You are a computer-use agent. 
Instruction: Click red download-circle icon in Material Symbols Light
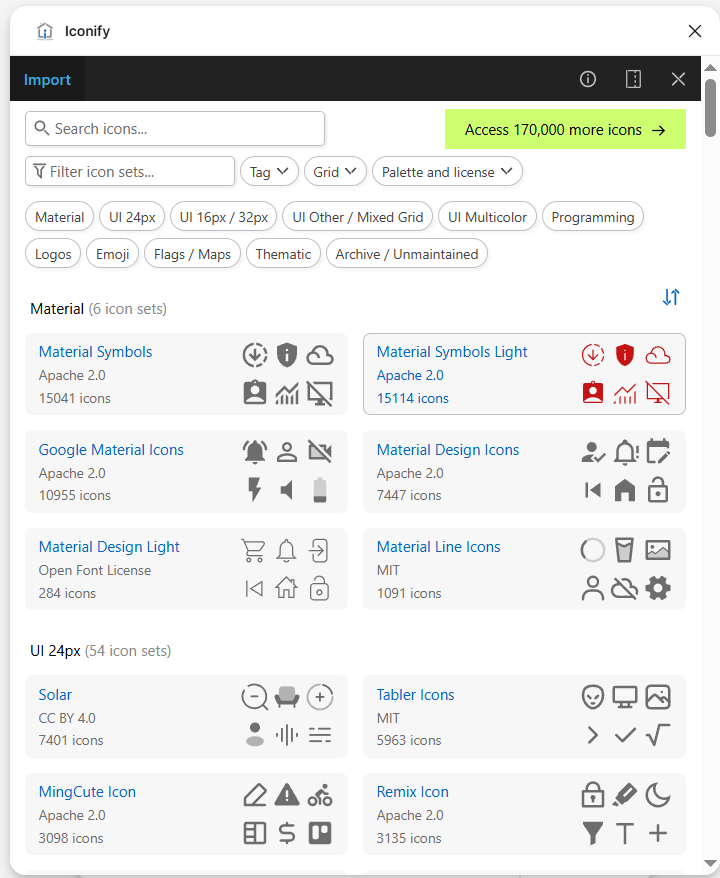pos(592,355)
